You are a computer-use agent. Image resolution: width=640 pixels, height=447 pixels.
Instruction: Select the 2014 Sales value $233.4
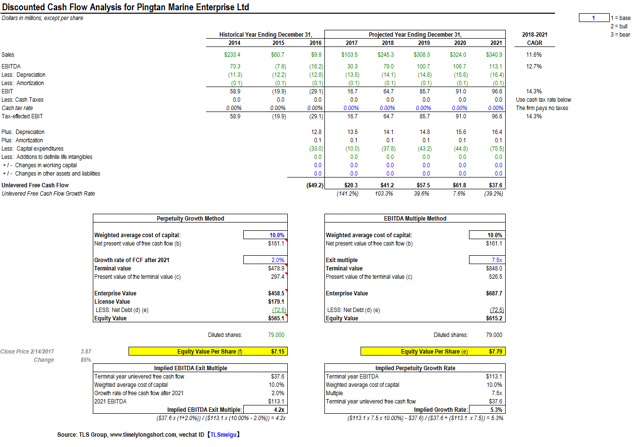coord(232,55)
